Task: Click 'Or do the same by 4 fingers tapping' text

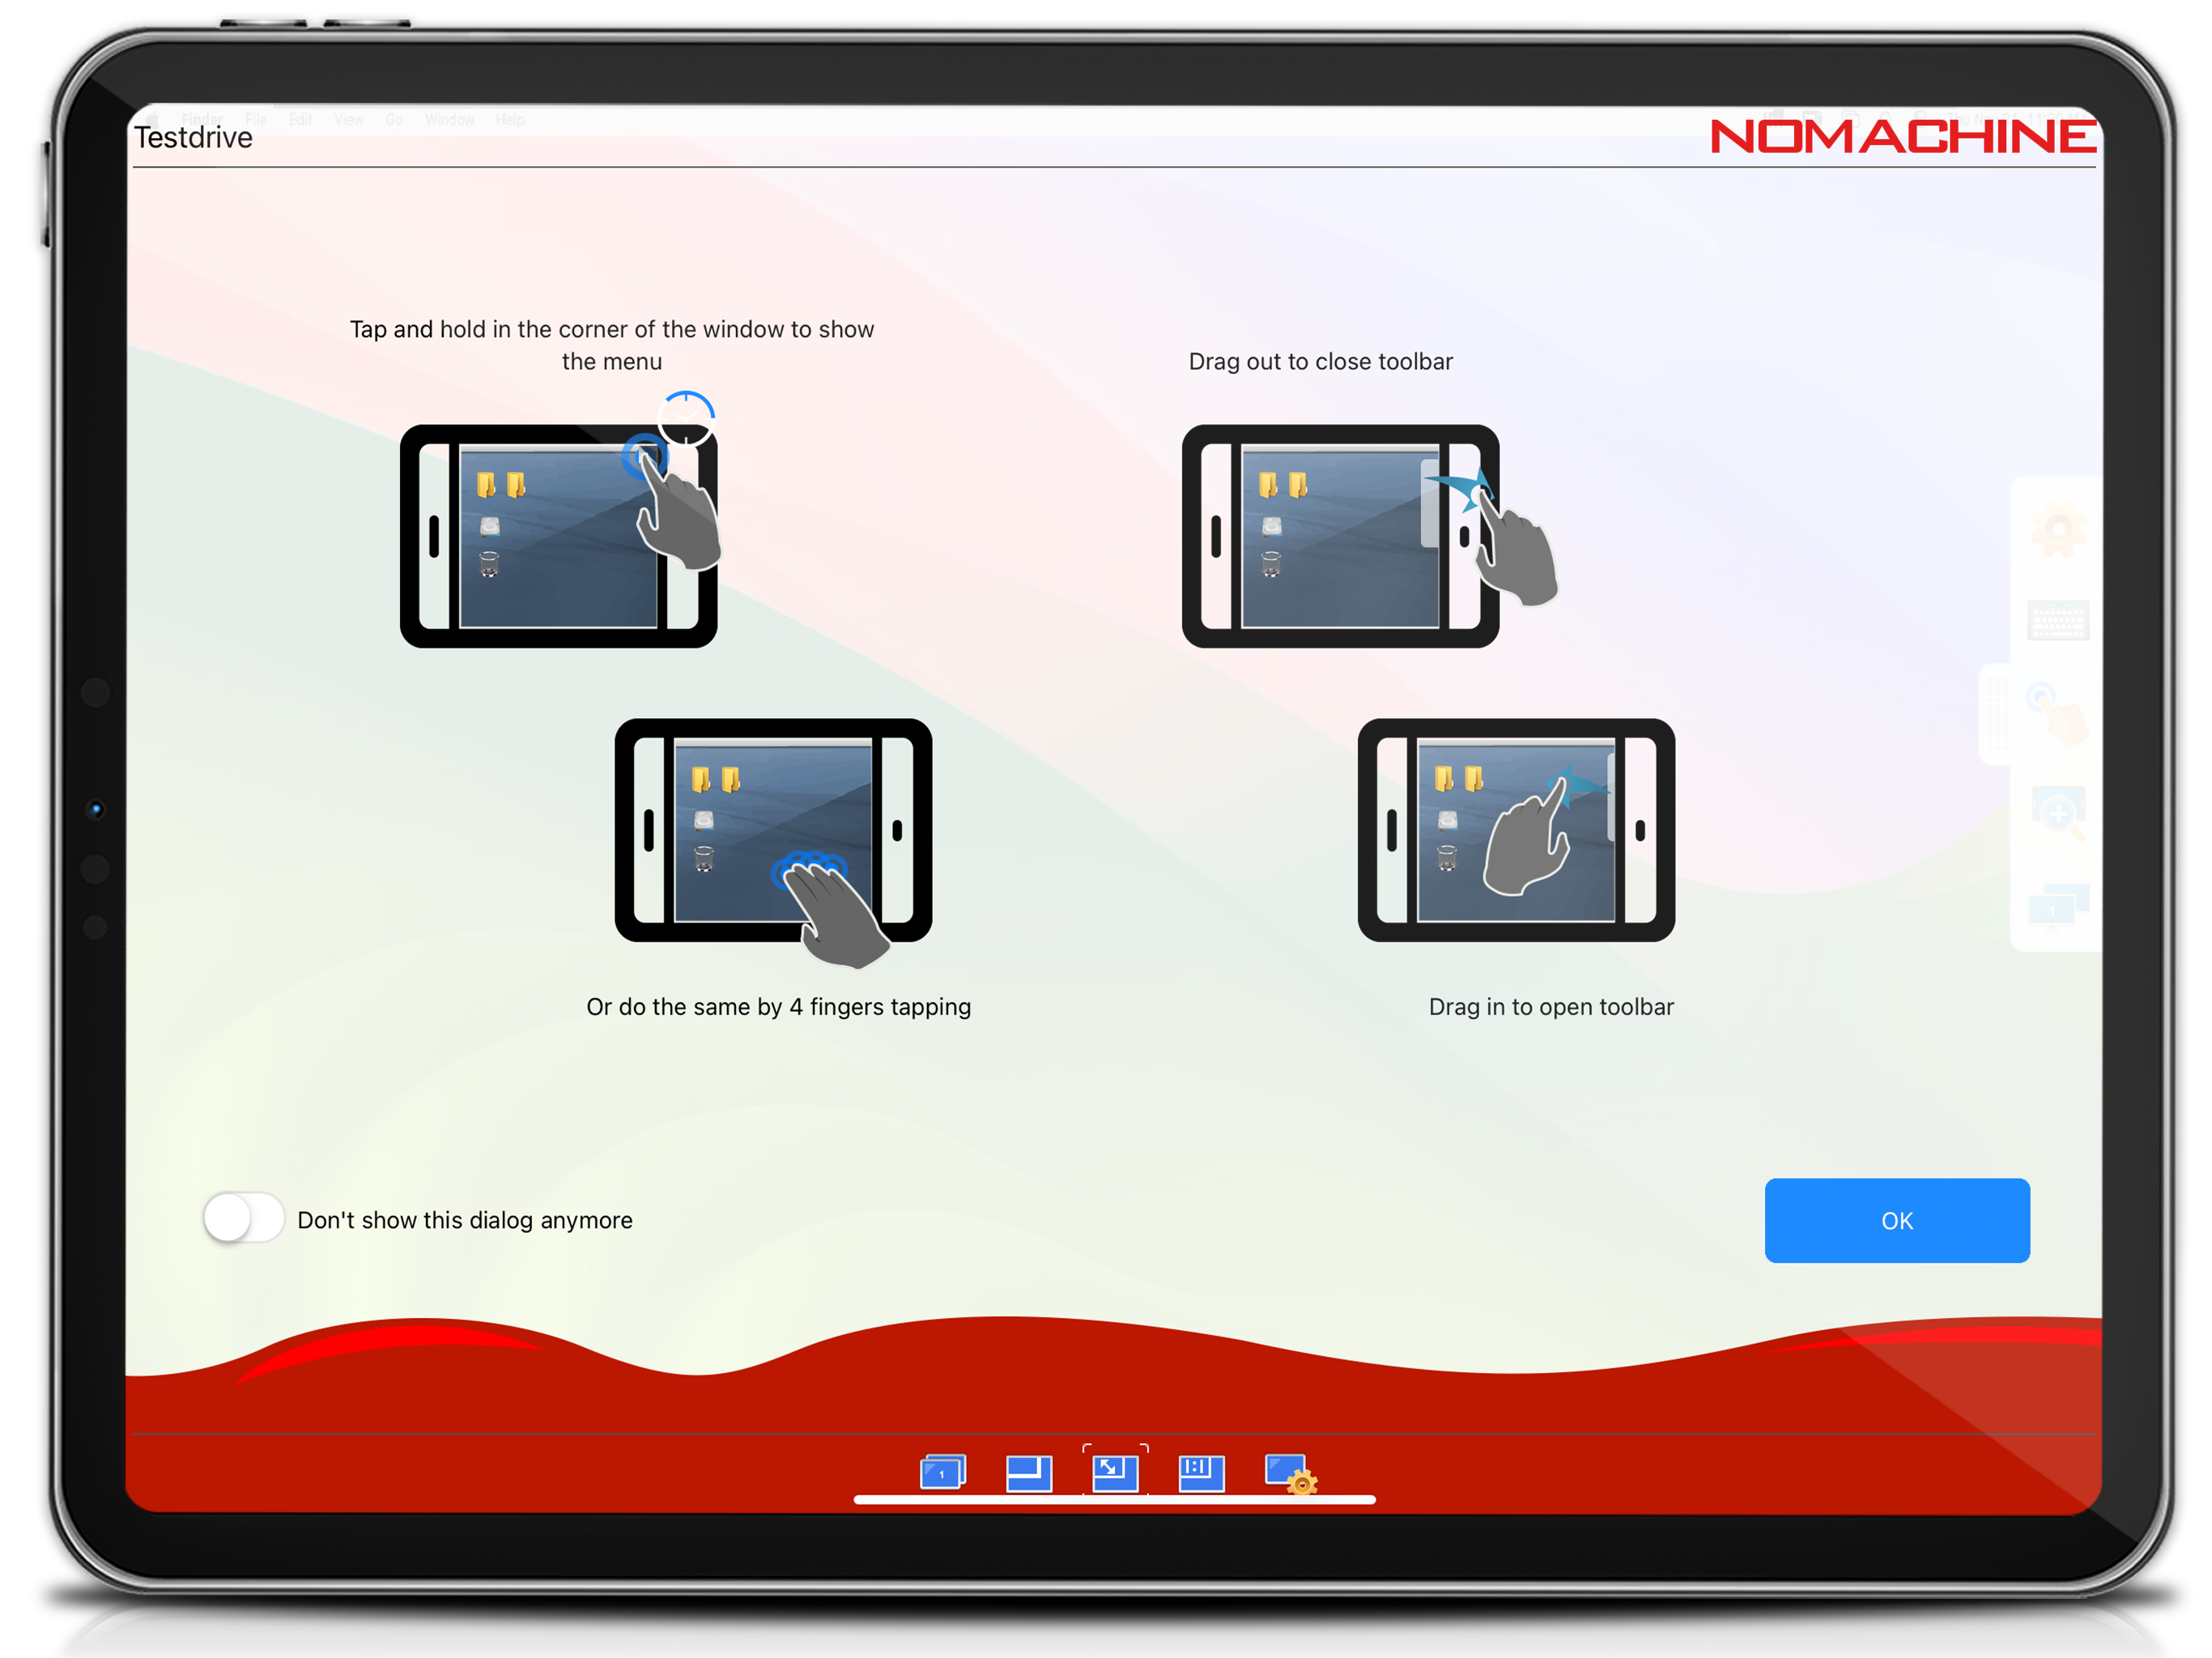Action: pyautogui.click(x=778, y=1007)
